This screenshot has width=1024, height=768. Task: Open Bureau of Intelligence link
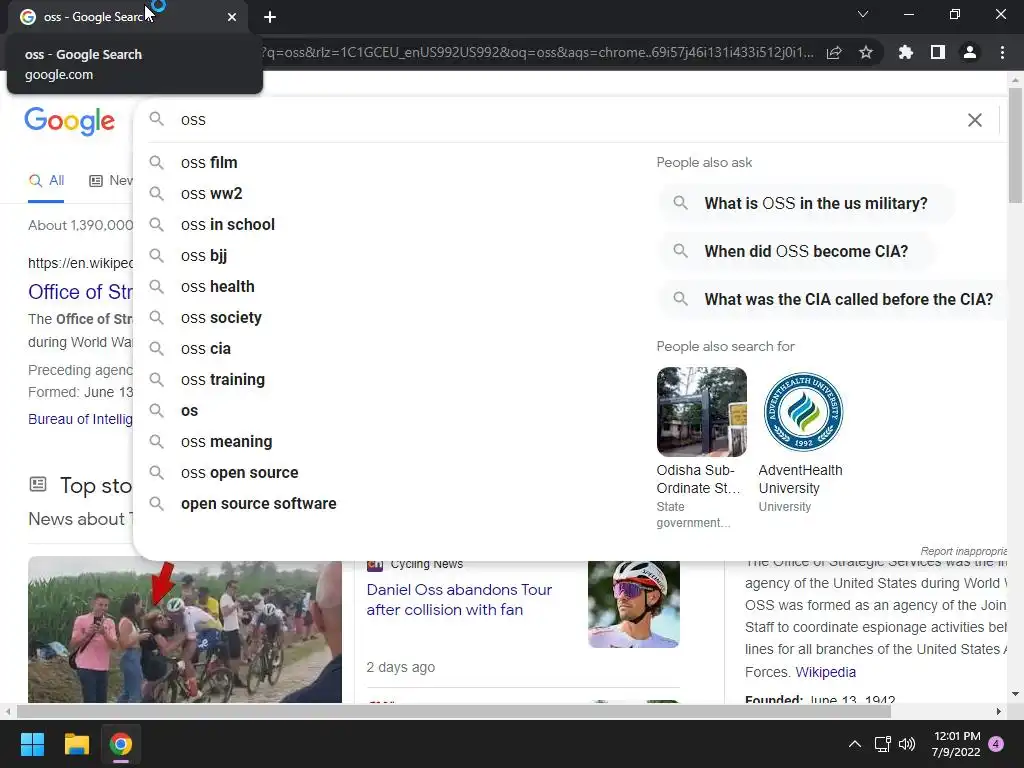tap(80, 419)
